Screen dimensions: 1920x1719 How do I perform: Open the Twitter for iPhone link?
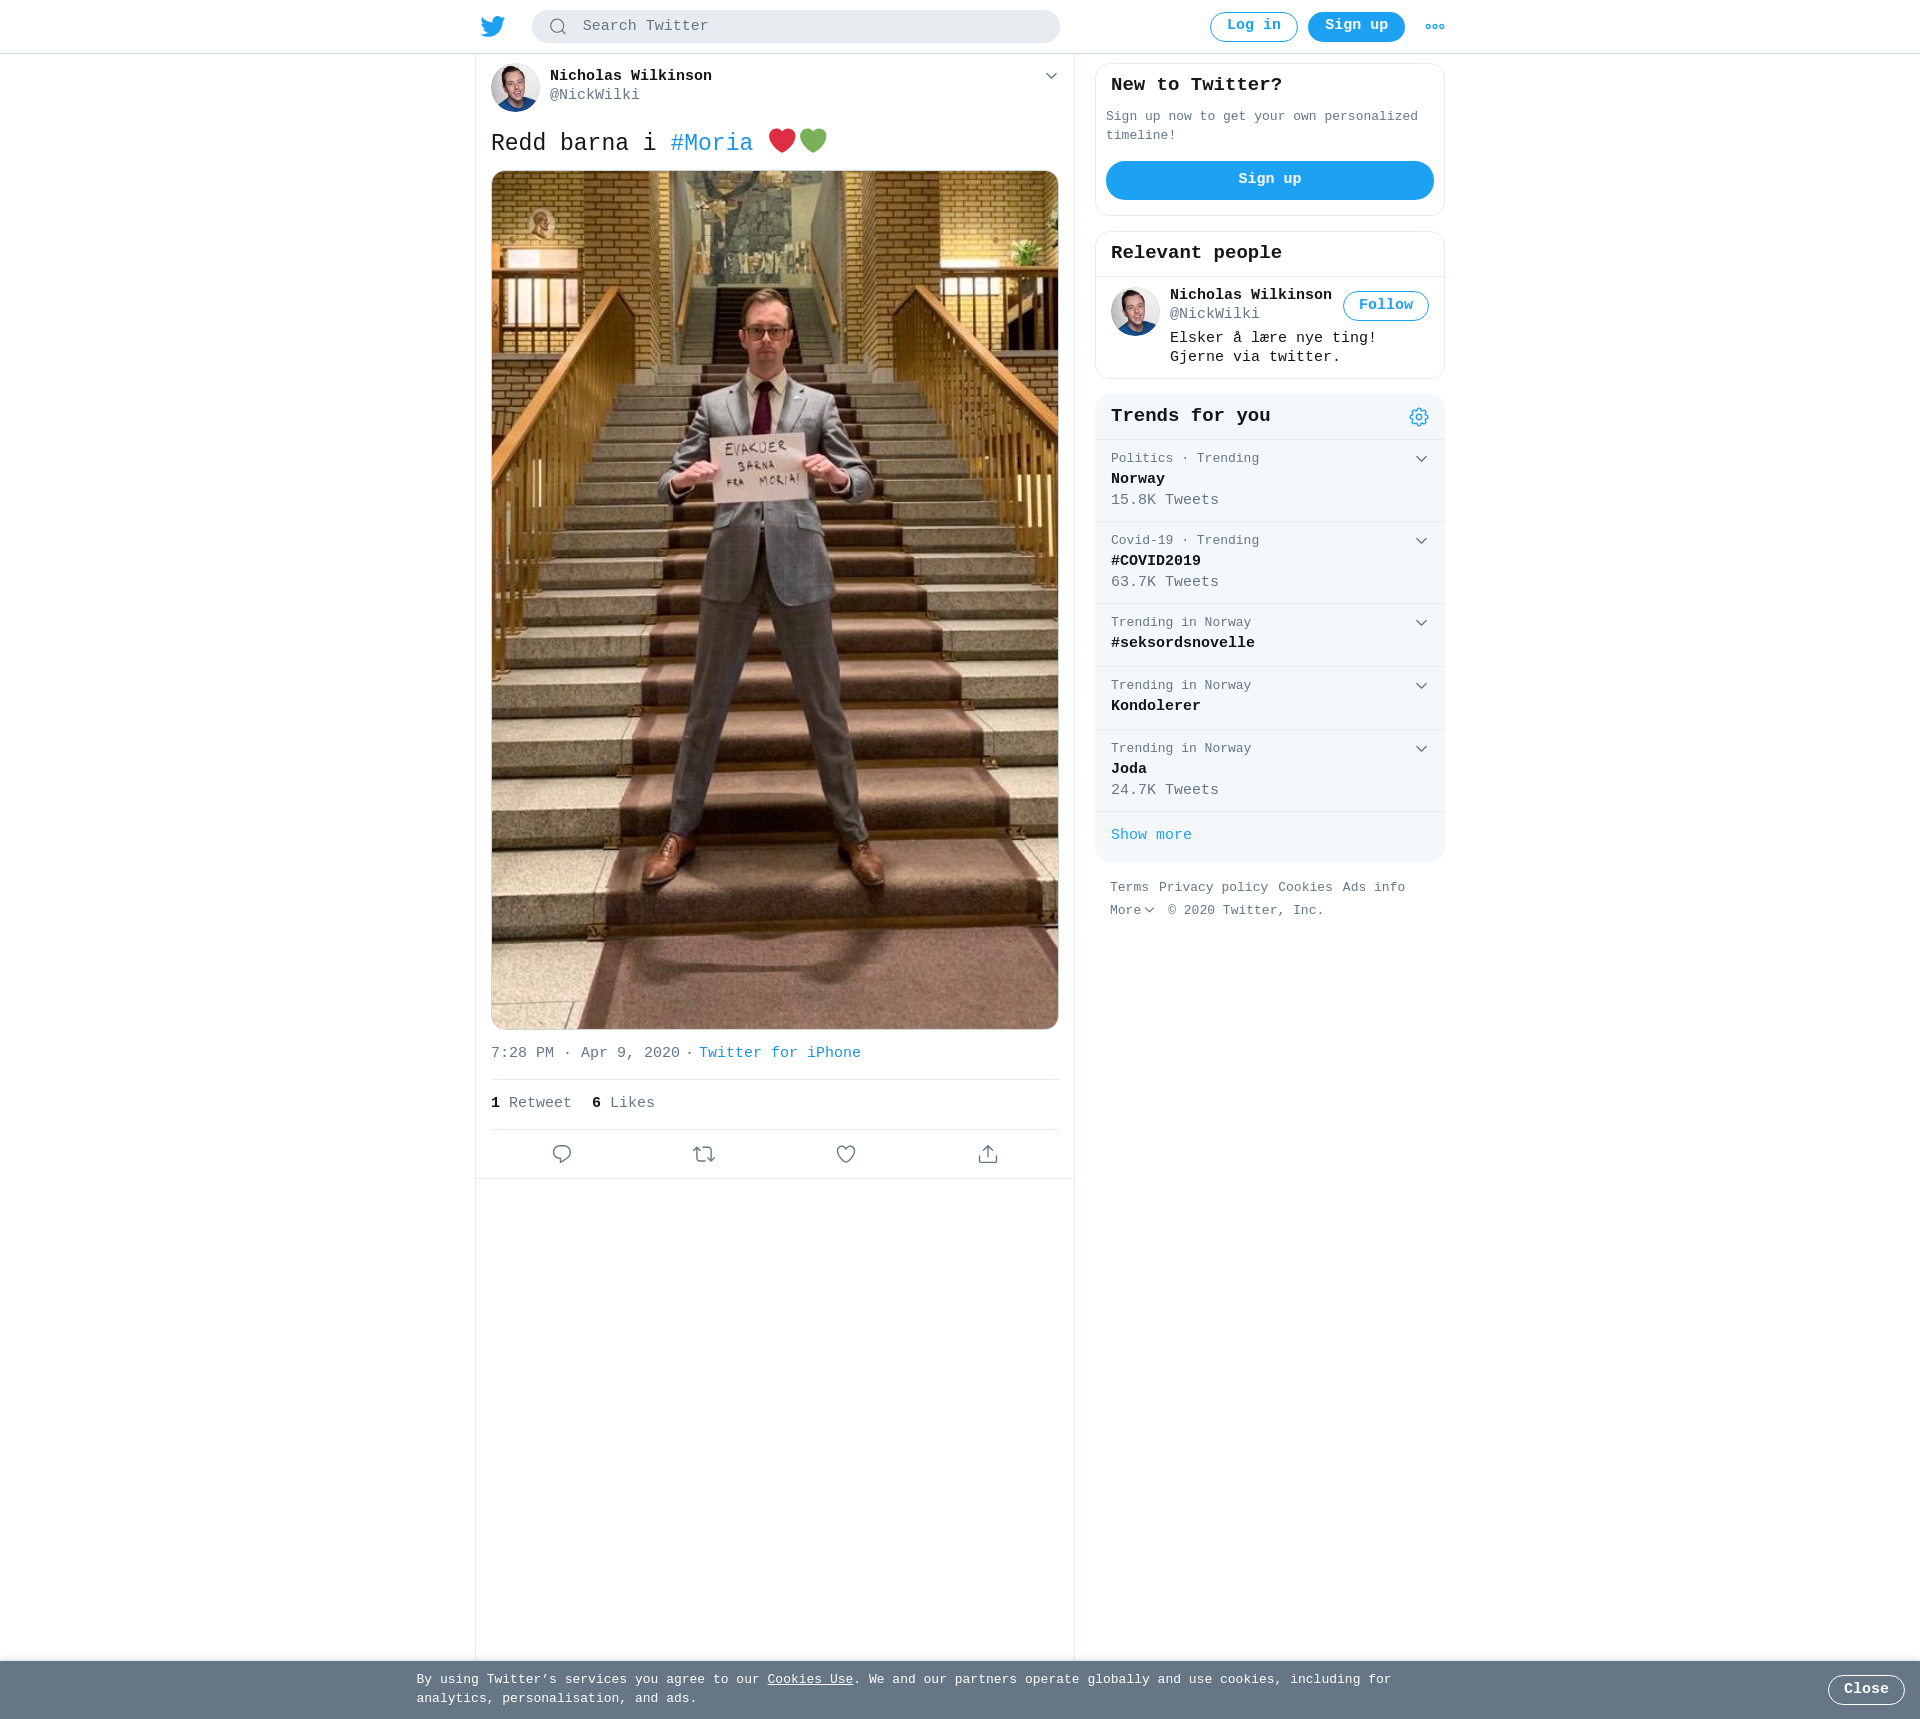click(780, 1053)
